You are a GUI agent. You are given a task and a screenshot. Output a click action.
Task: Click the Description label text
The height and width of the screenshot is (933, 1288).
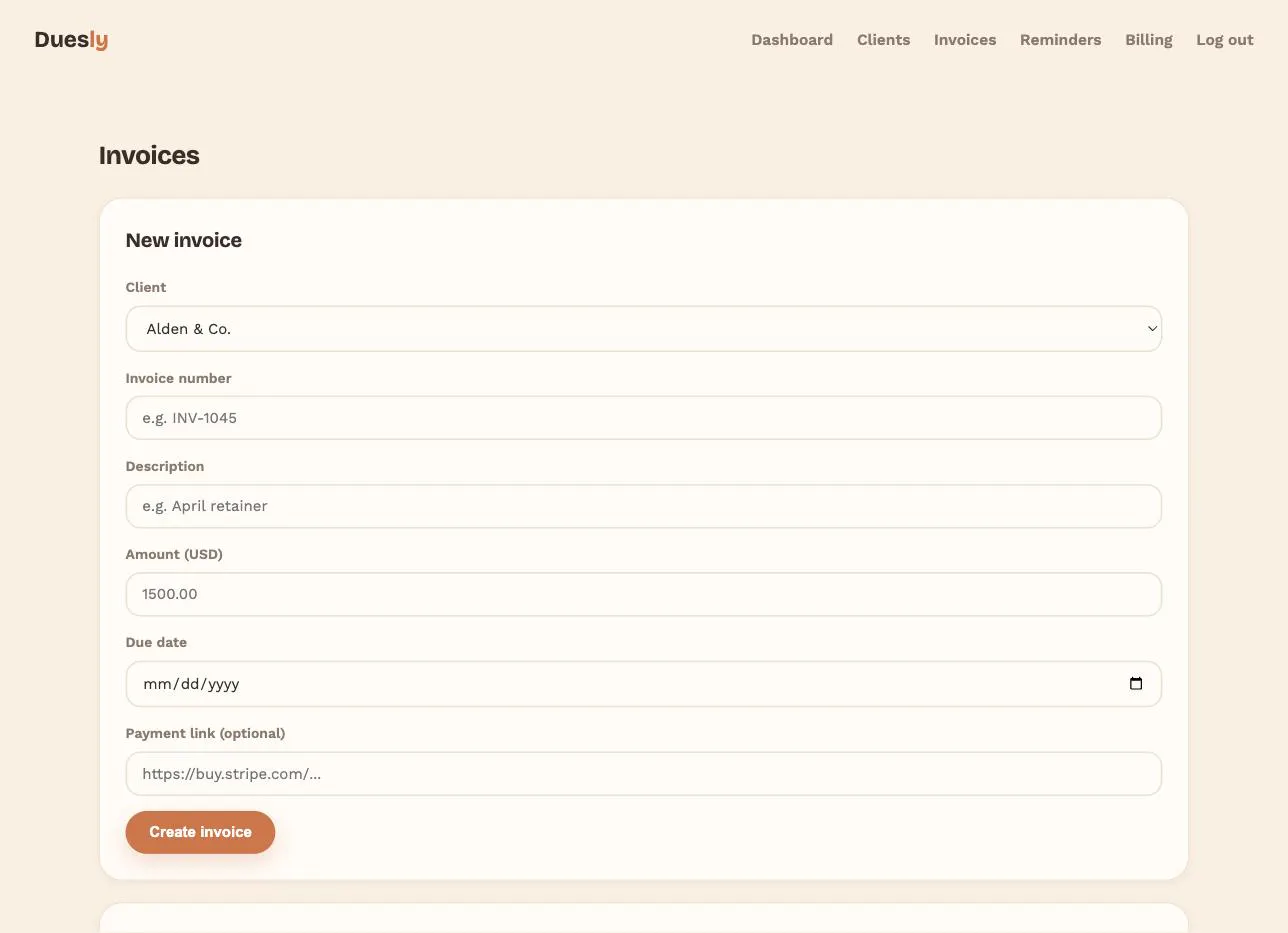click(165, 466)
